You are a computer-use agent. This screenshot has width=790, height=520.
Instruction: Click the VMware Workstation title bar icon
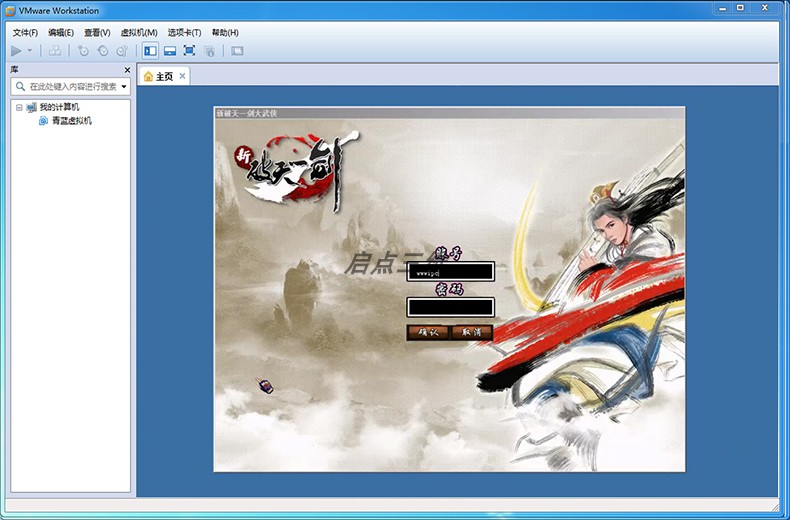tap(10, 11)
